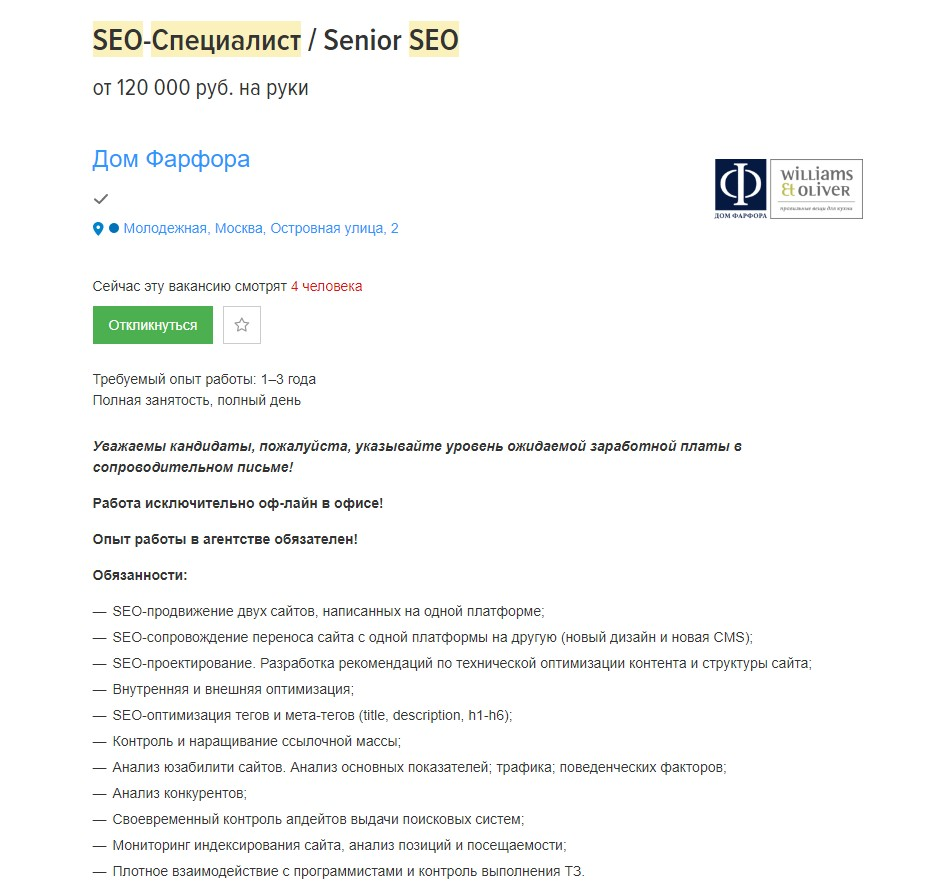Click highlighted SEO-Специалист word in title
The width and height of the screenshot is (947, 894).
197,40
